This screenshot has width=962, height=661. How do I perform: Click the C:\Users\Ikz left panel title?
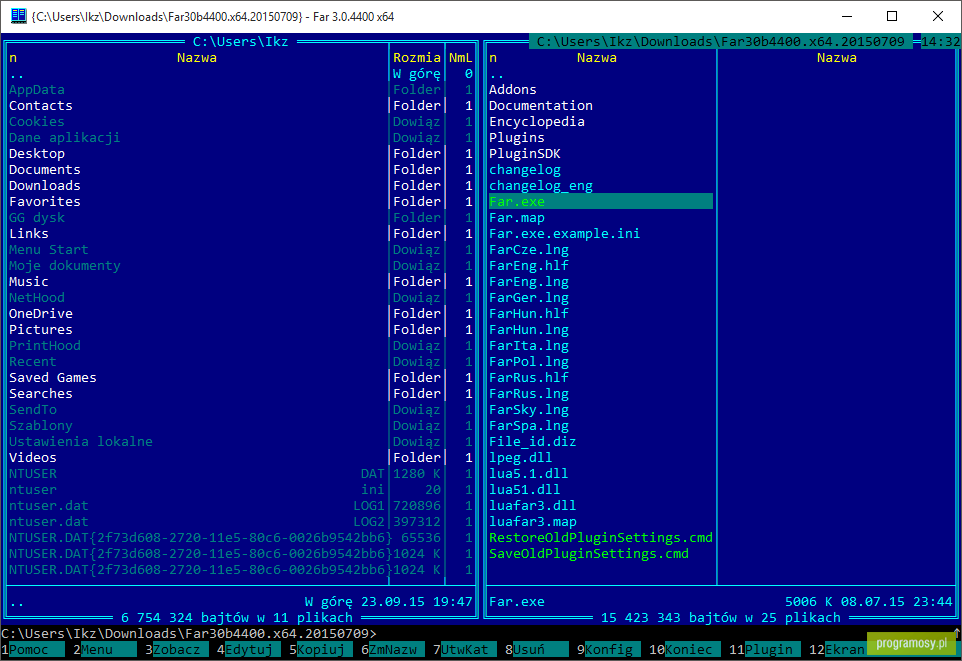click(240, 42)
